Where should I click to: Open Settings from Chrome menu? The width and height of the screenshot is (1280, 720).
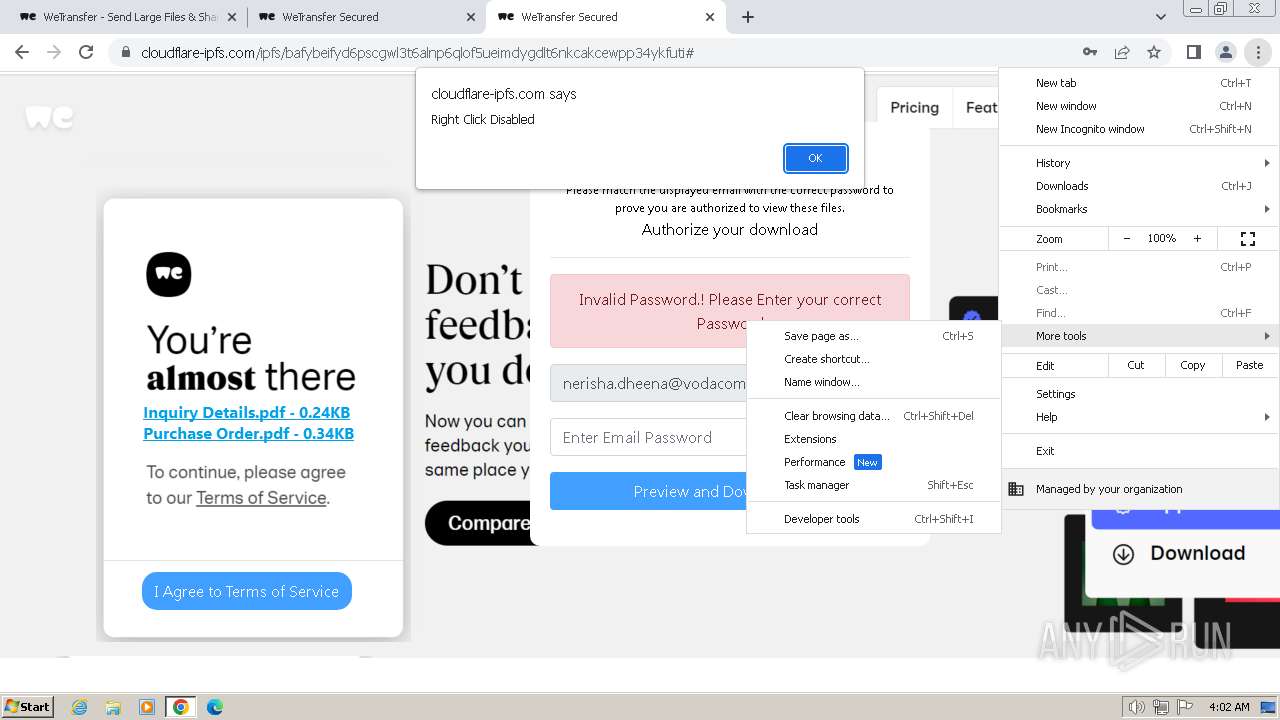[1140, 394]
